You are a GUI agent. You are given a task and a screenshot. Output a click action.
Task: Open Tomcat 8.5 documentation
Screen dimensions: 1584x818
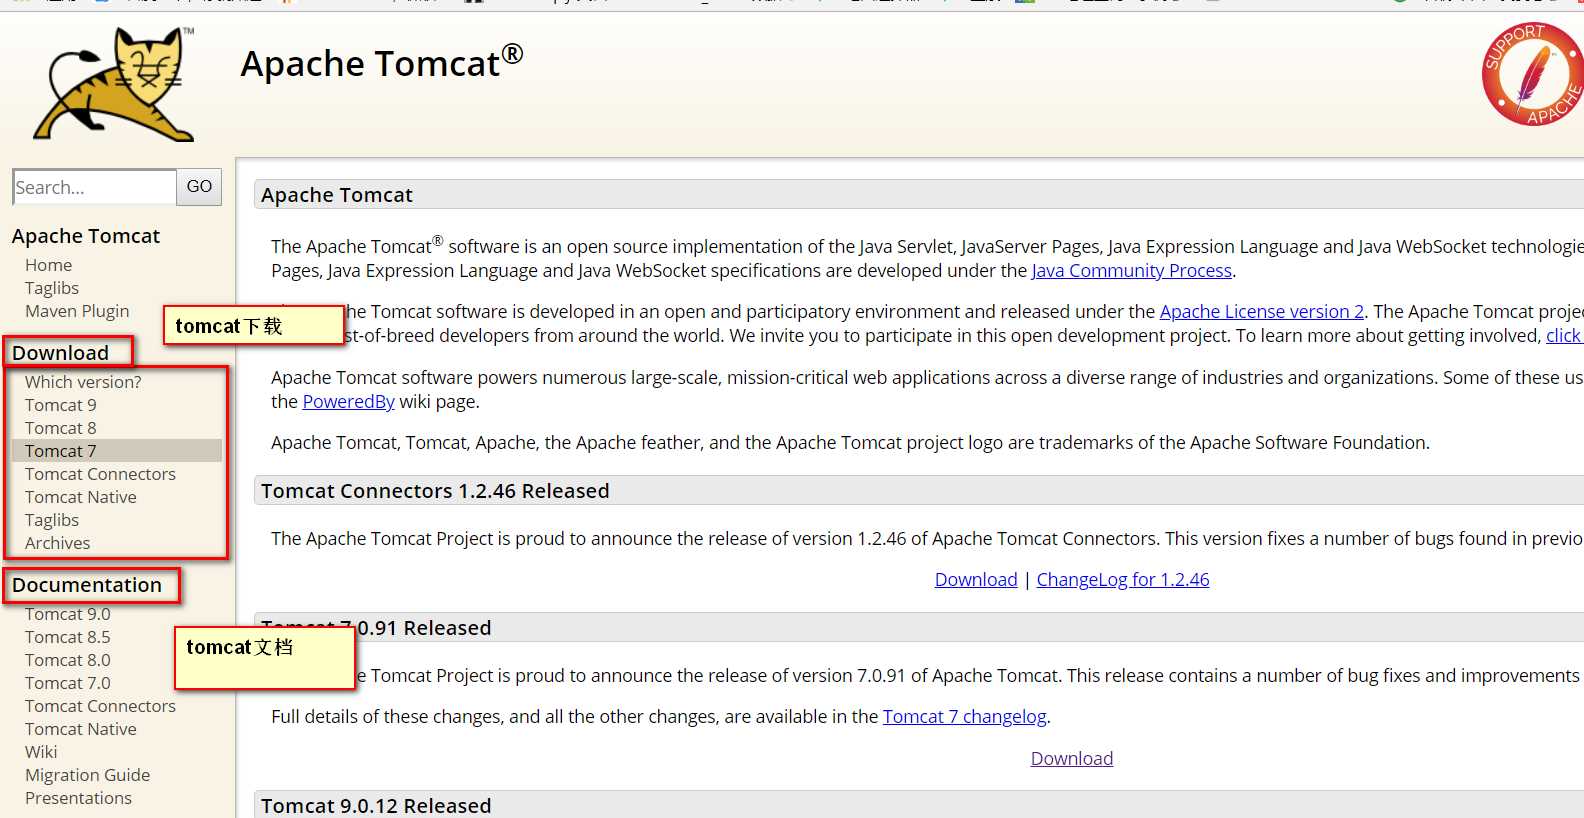point(68,637)
